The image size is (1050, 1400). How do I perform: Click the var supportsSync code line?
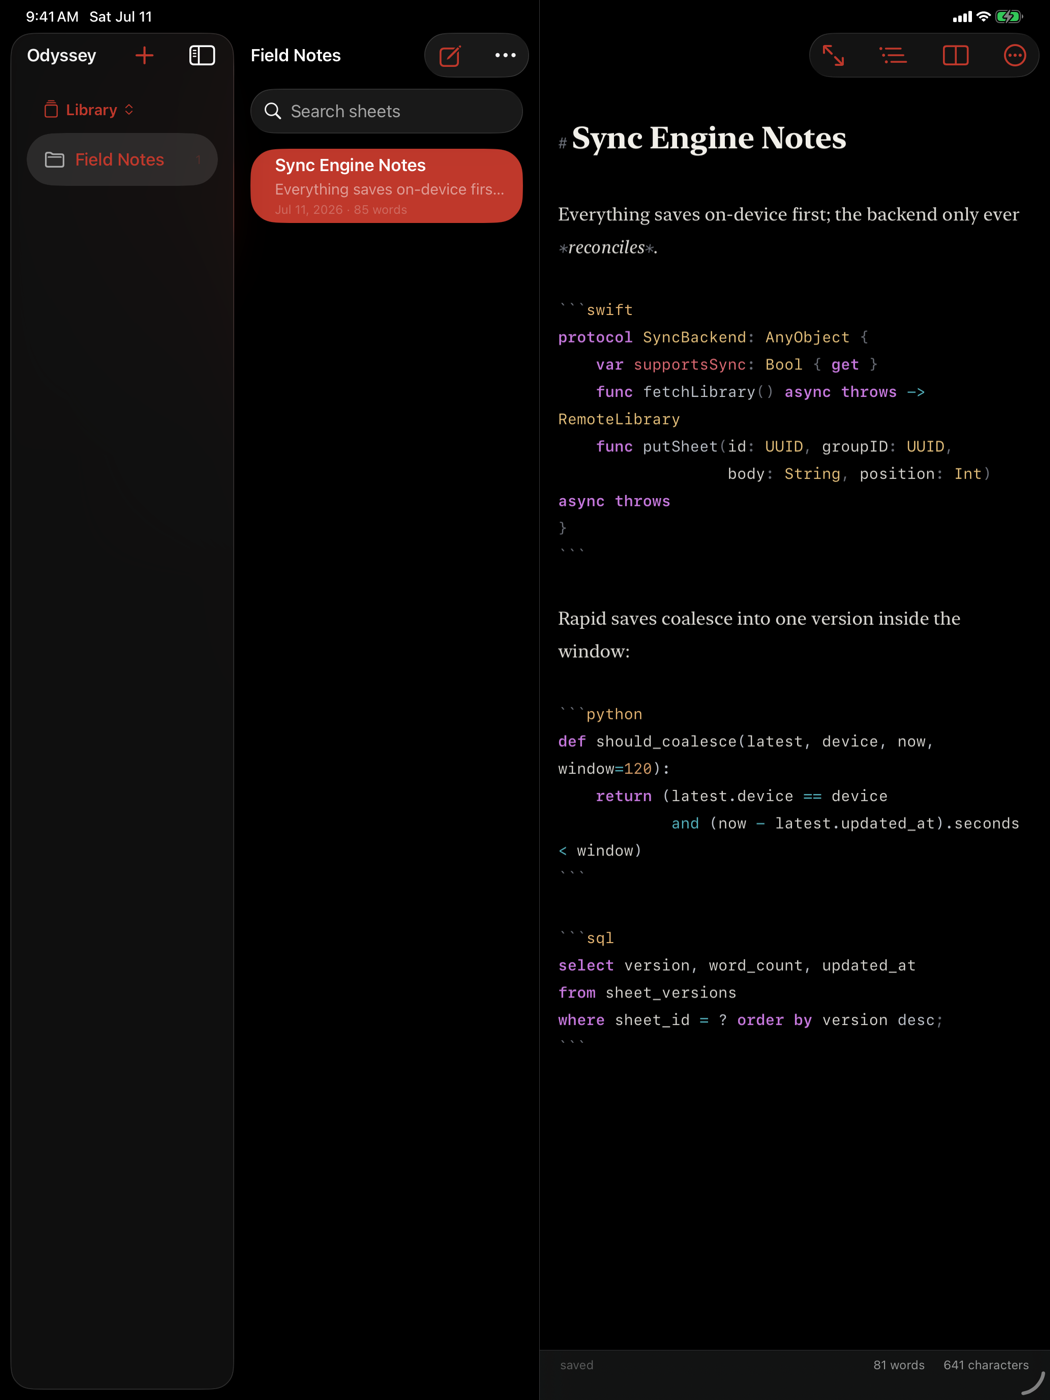736,365
